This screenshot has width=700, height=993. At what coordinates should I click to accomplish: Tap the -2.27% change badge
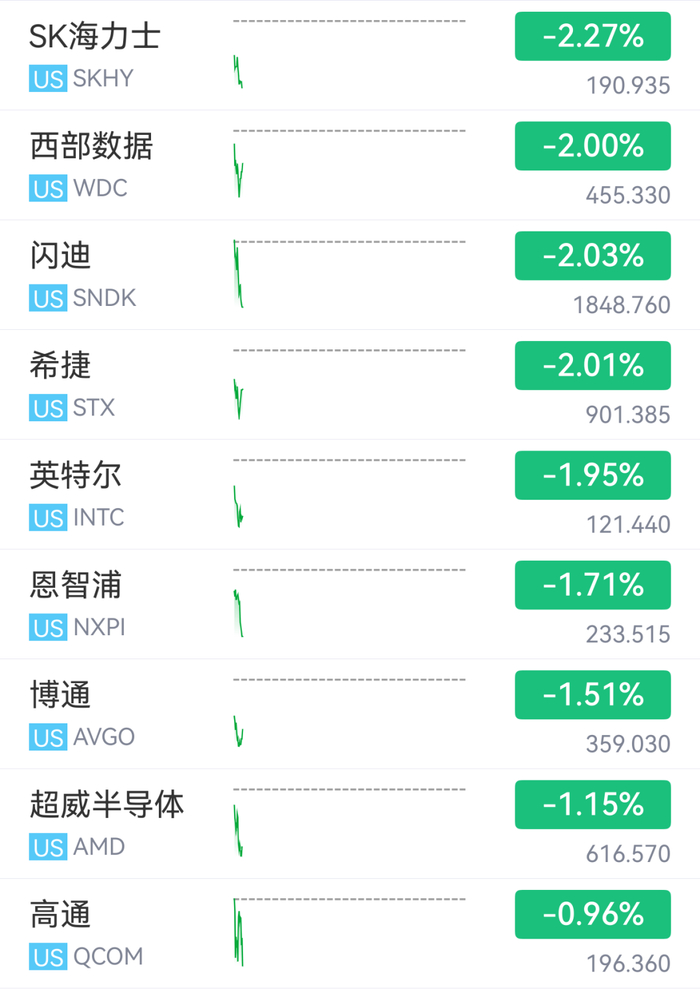click(x=592, y=36)
